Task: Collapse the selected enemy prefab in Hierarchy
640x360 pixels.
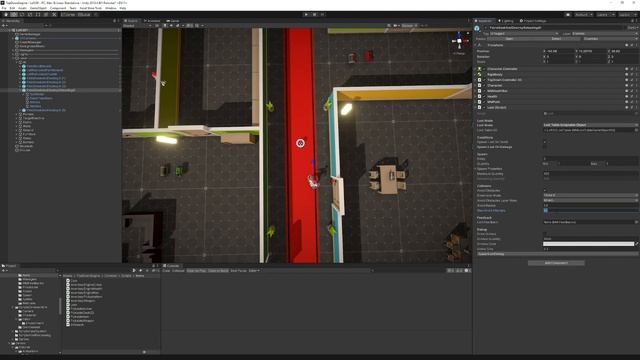Action: click(20, 90)
